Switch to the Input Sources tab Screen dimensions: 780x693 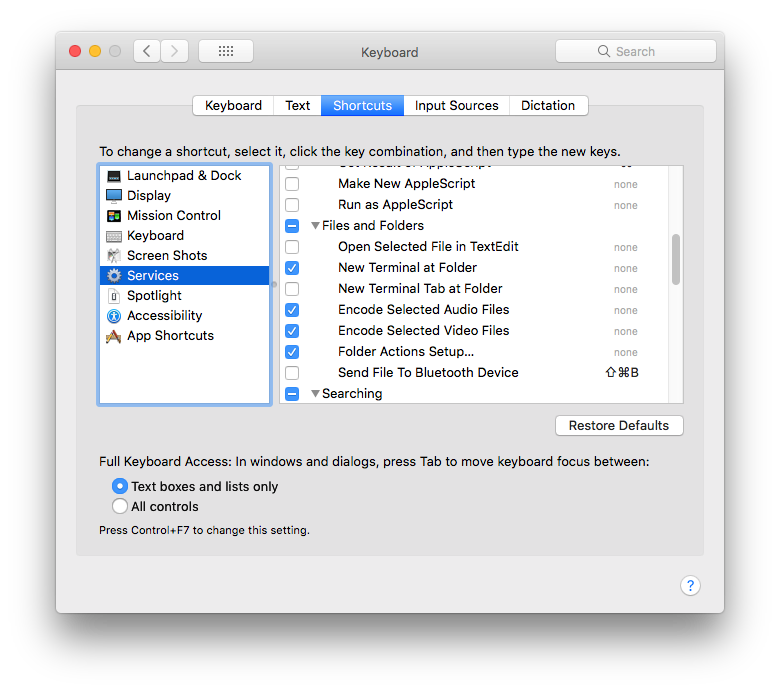tap(456, 106)
